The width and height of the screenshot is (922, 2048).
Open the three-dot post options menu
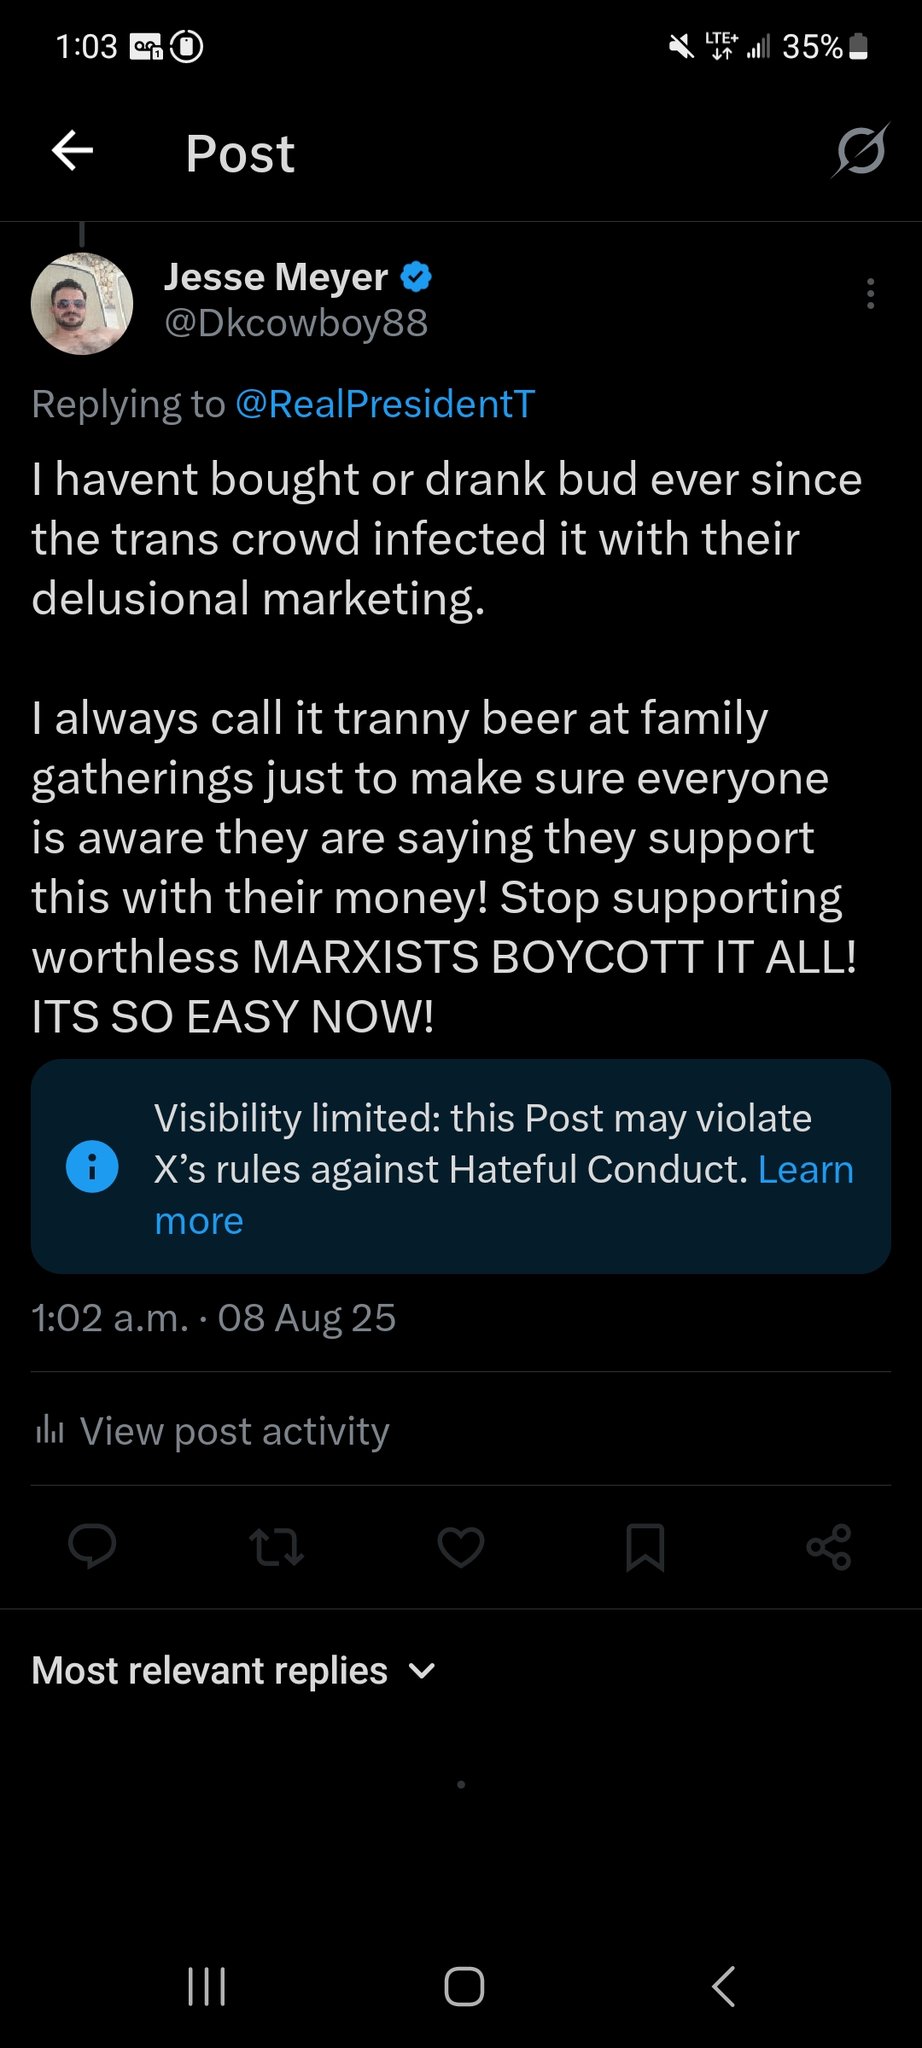coord(871,294)
